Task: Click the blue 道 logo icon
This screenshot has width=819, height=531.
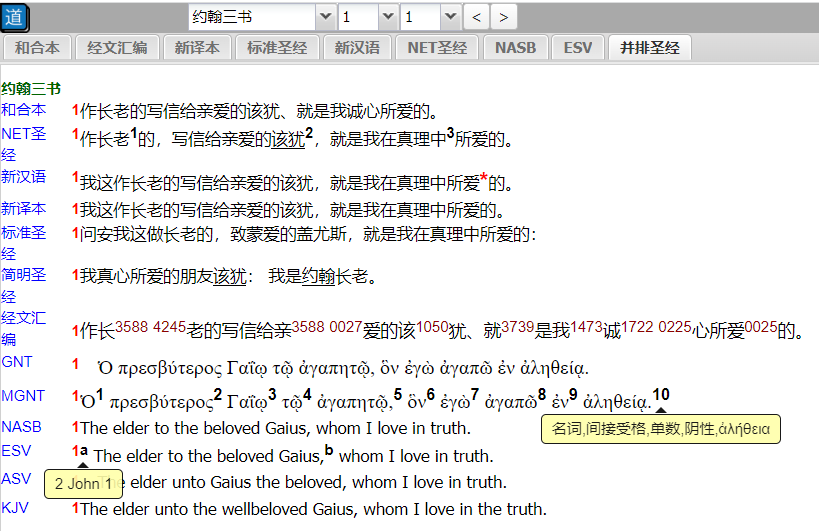Action: [x=15, y=17]
